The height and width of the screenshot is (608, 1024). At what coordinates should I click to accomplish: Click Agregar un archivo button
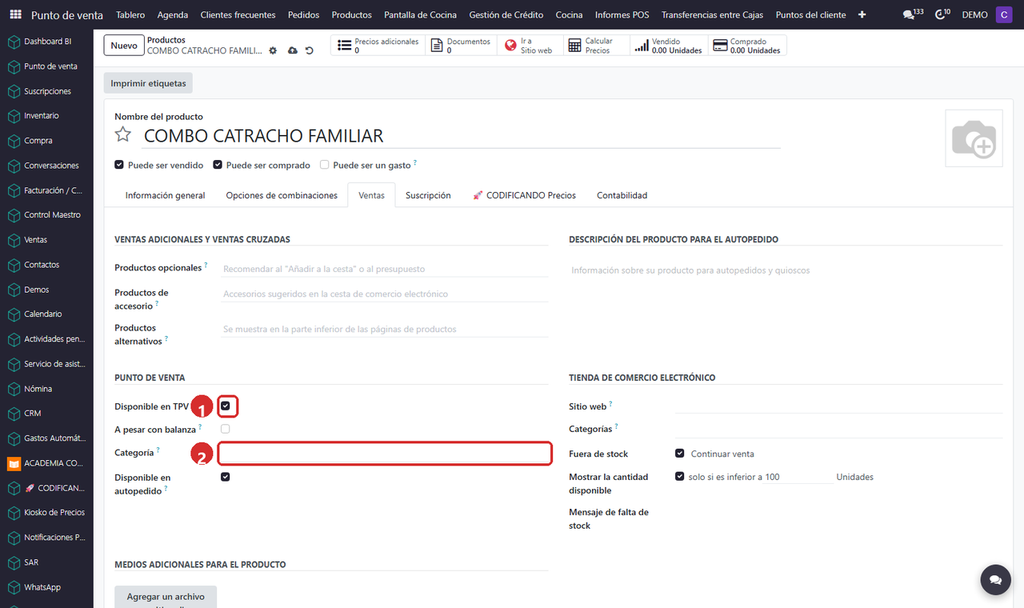[x=165, y=597]
